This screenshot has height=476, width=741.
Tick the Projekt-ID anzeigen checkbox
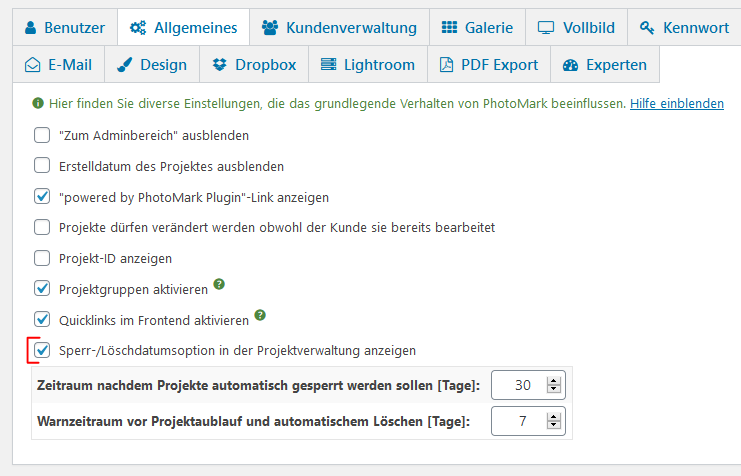pos(42,258)
